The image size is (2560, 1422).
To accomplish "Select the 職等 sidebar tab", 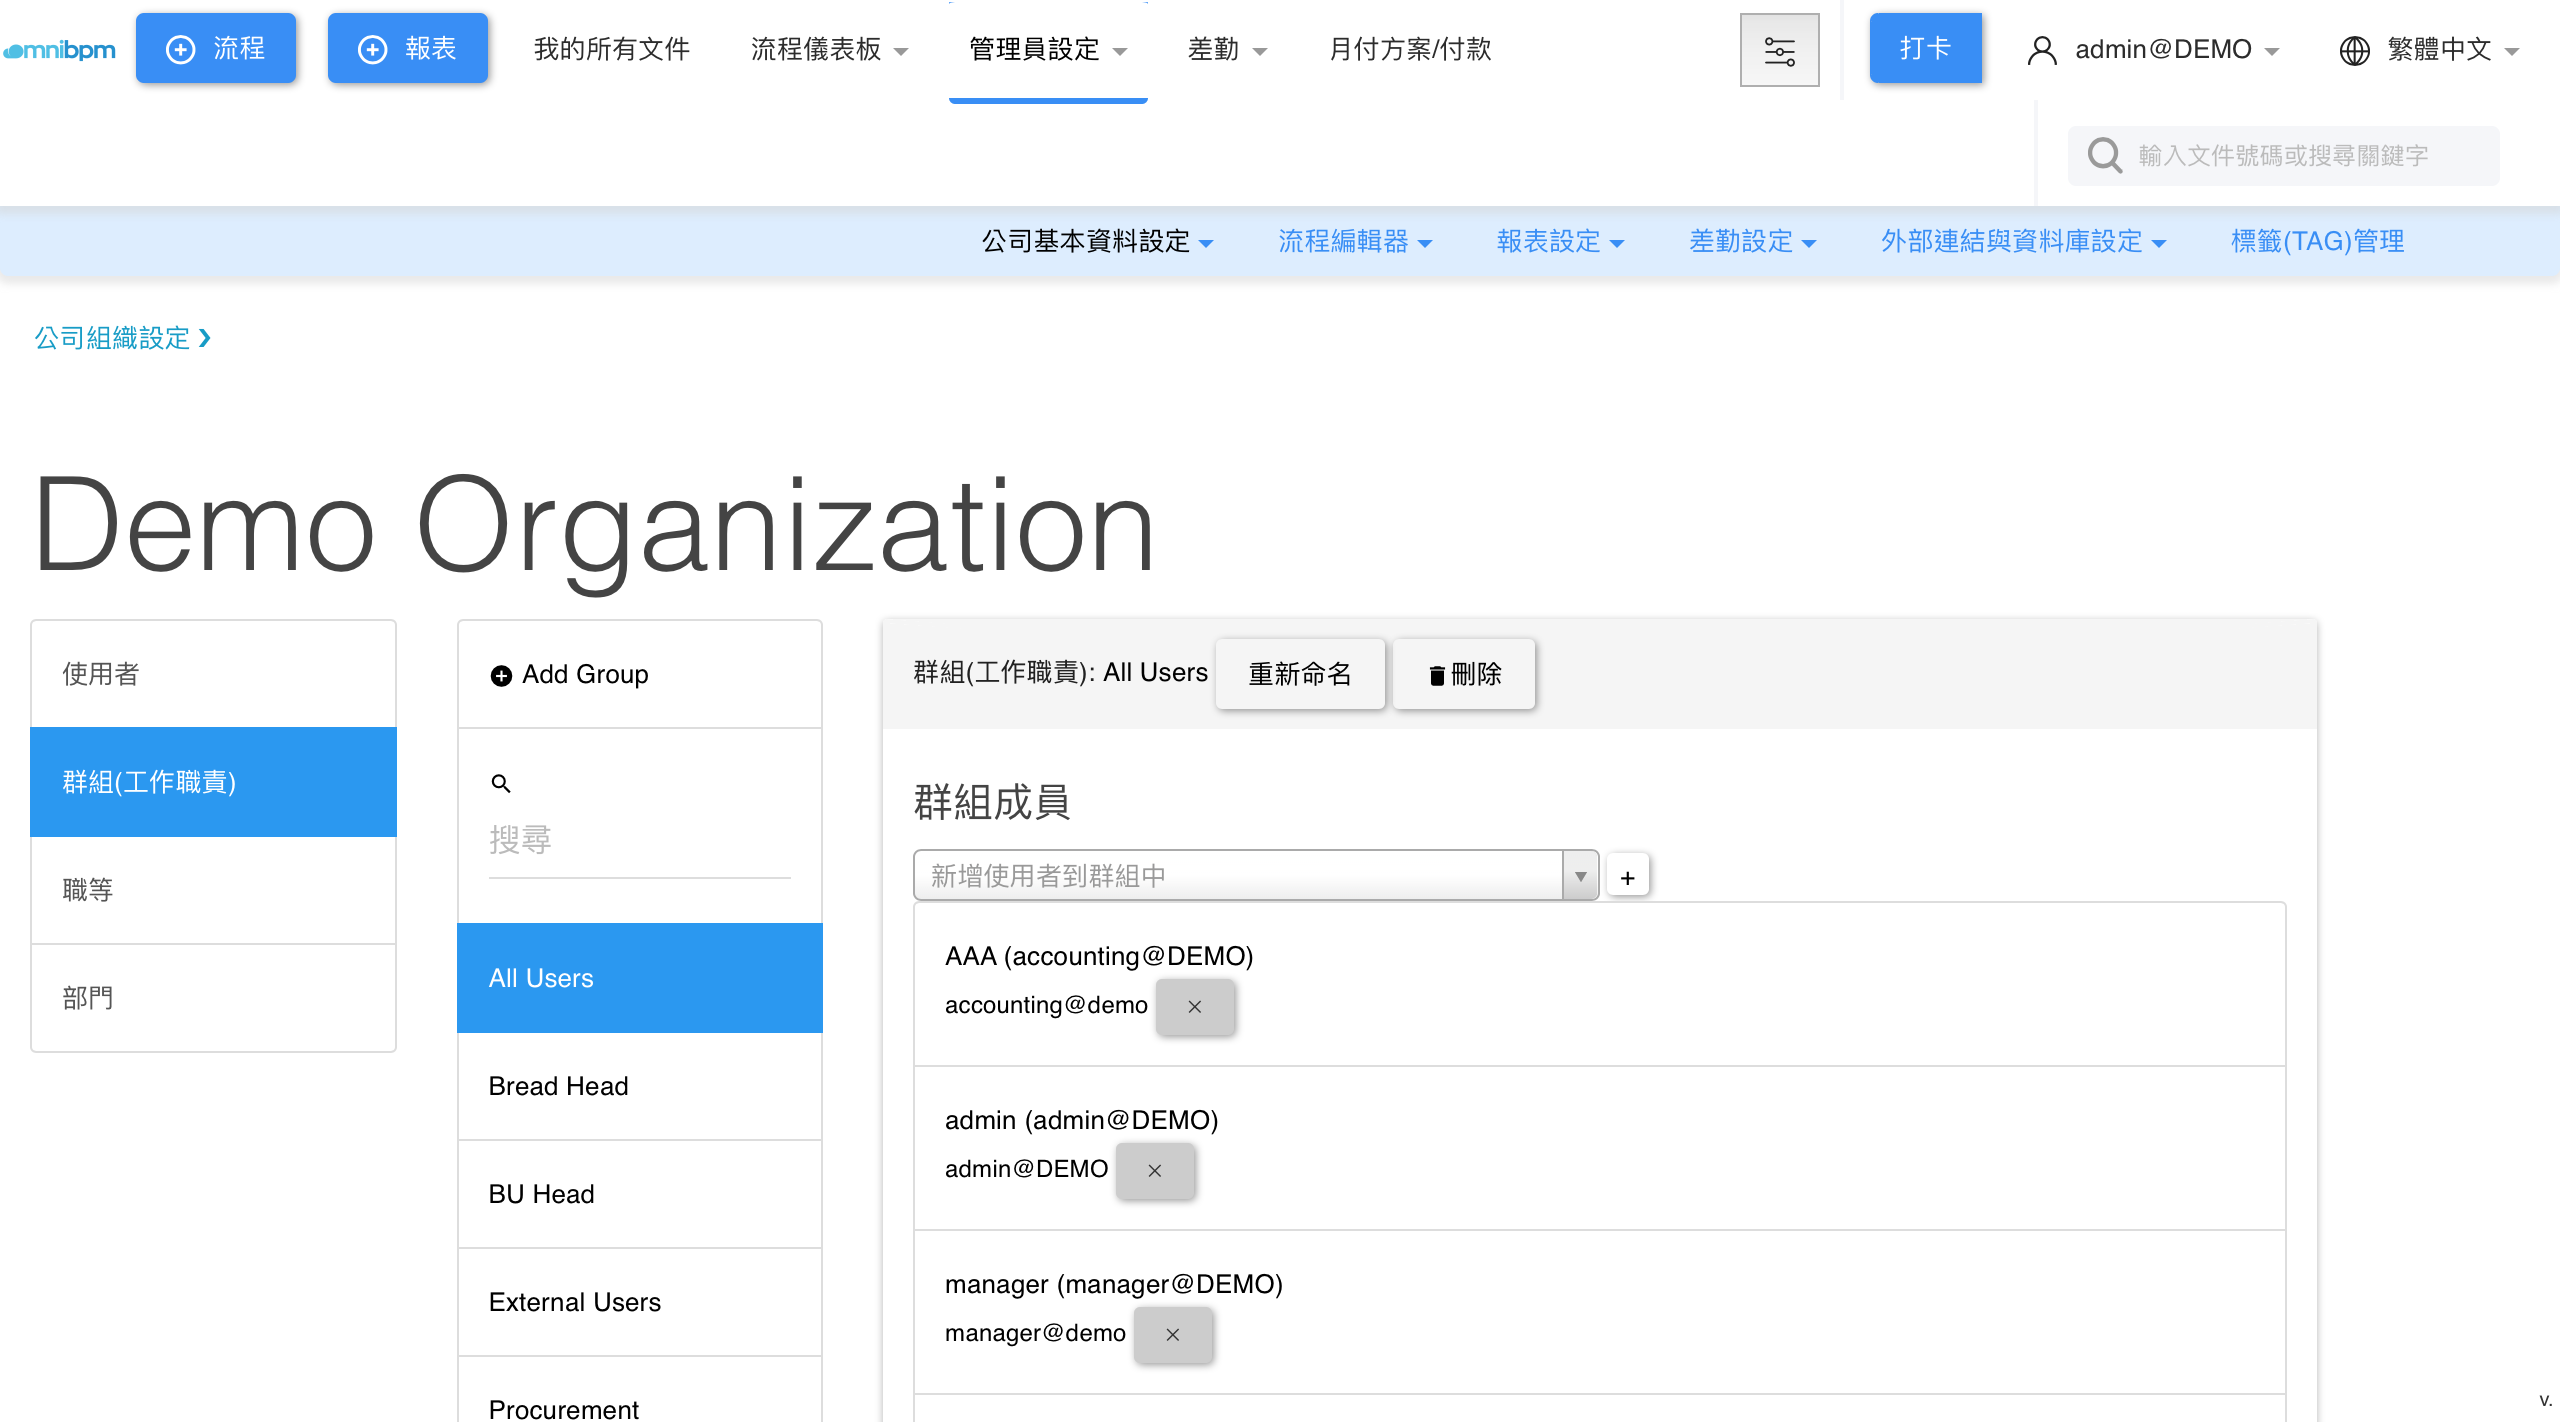I will (x=214, y=890).
